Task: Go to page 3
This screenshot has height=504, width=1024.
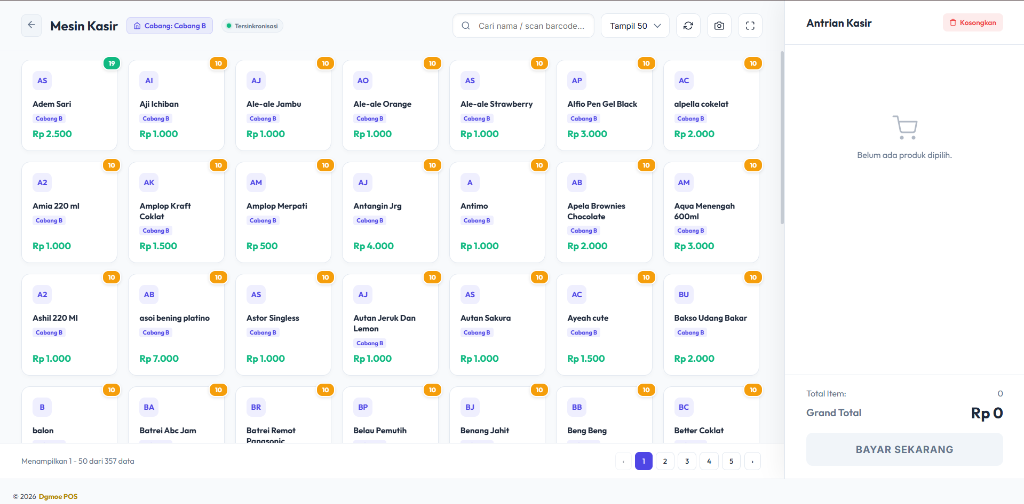Action: [x=687, y=462]
